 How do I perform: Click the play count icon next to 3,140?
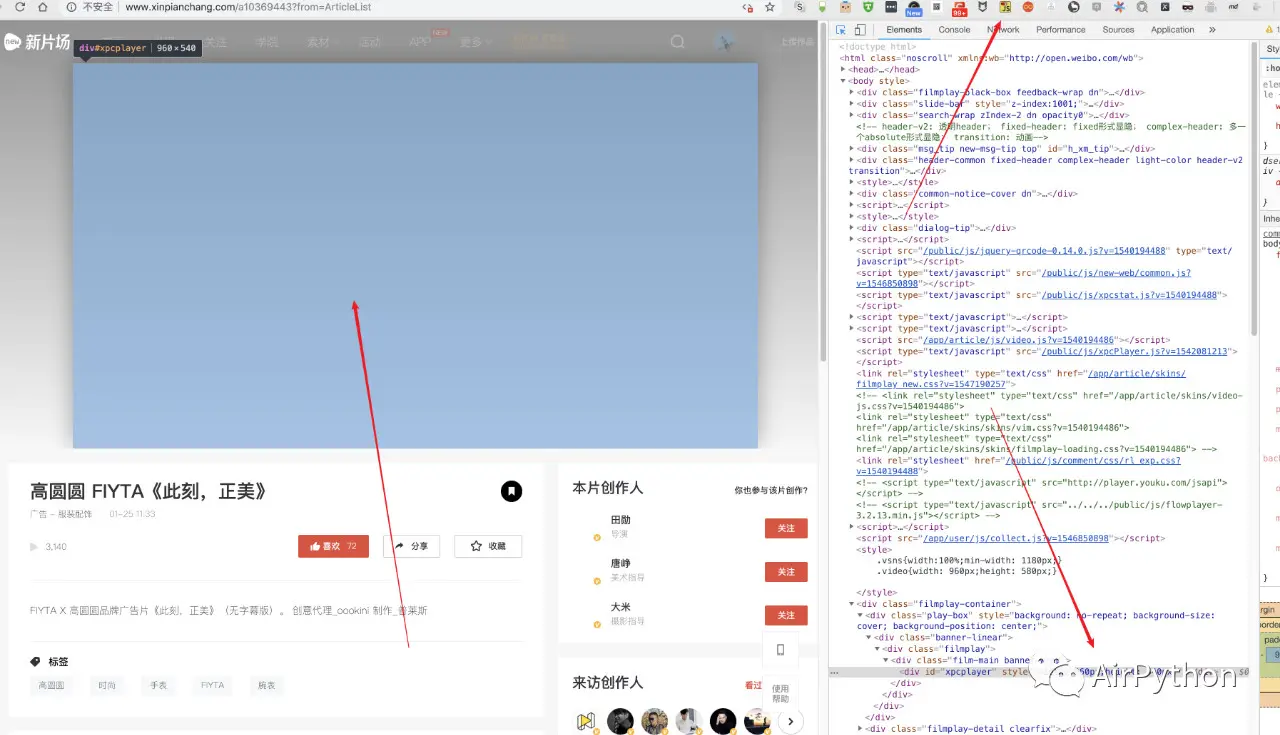point(34,547)
